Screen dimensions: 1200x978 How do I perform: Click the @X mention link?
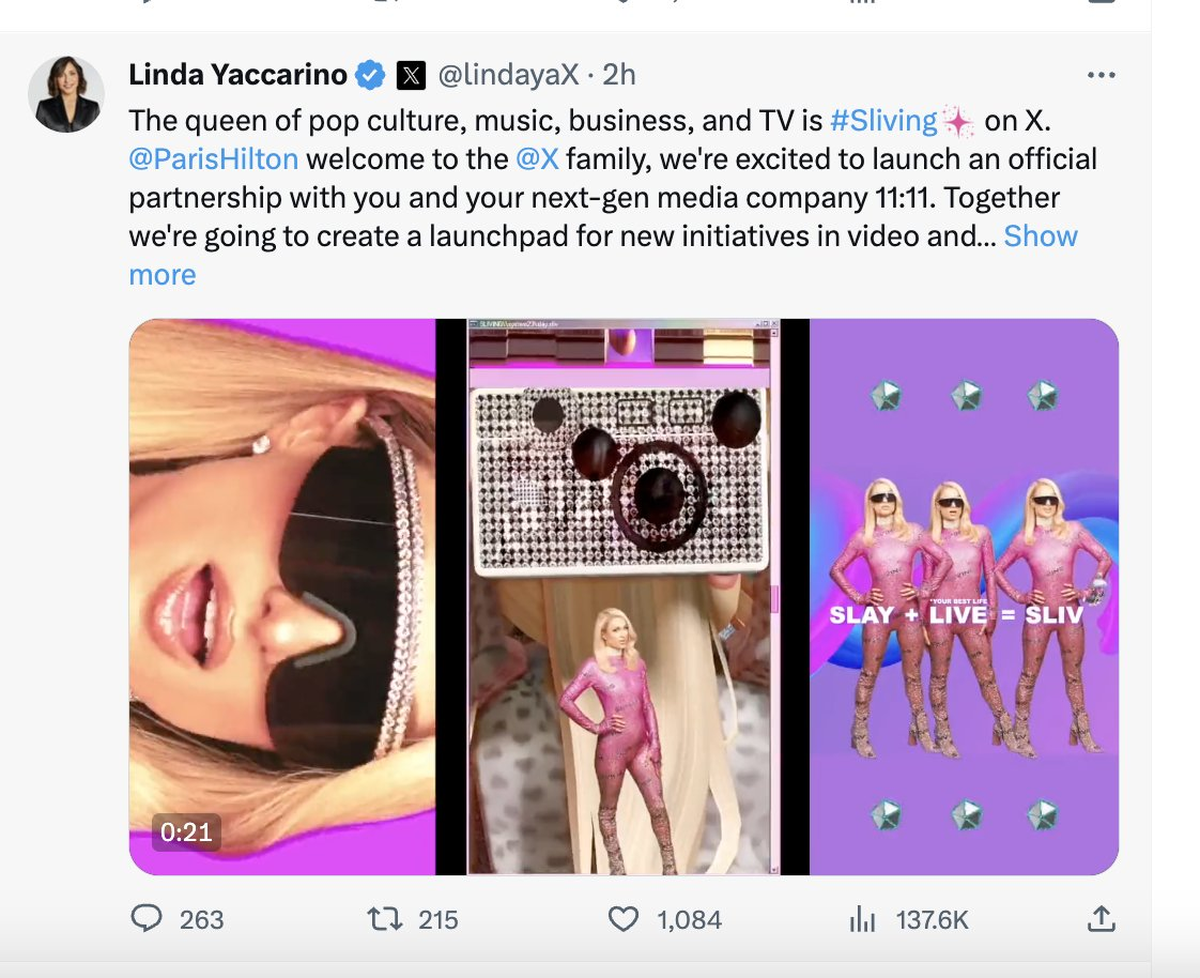(x=536, y=159)
